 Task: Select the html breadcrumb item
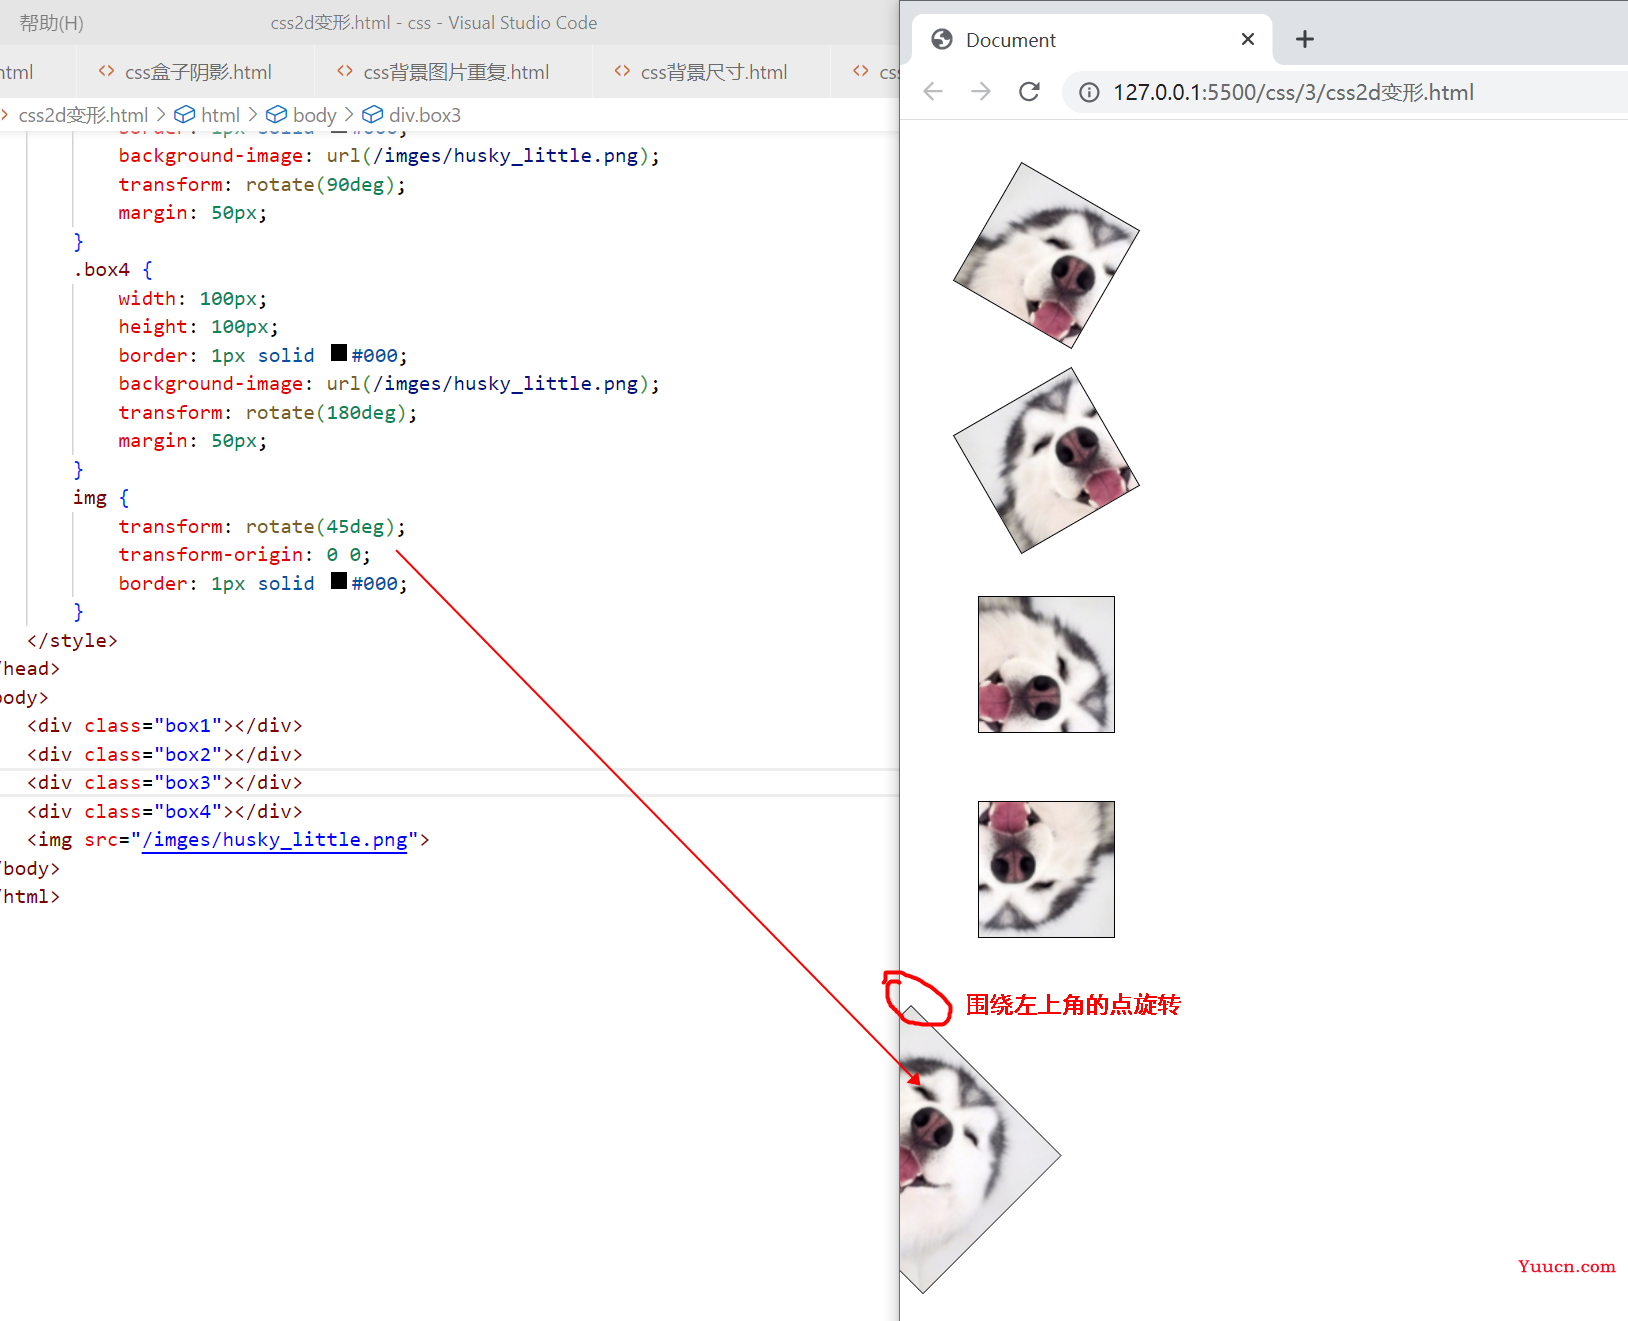(x=220, y=115)
